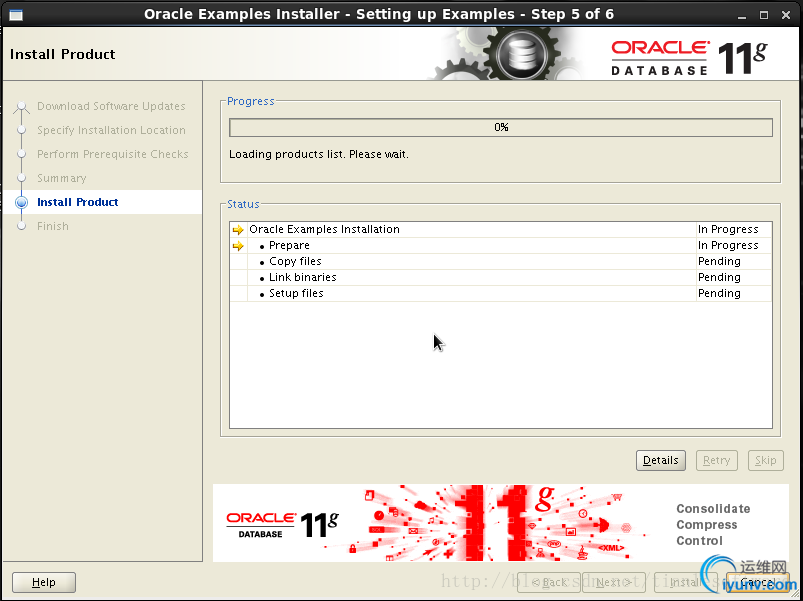Click the Next button
The image size is (803, 601).
(x=614, y=582)
